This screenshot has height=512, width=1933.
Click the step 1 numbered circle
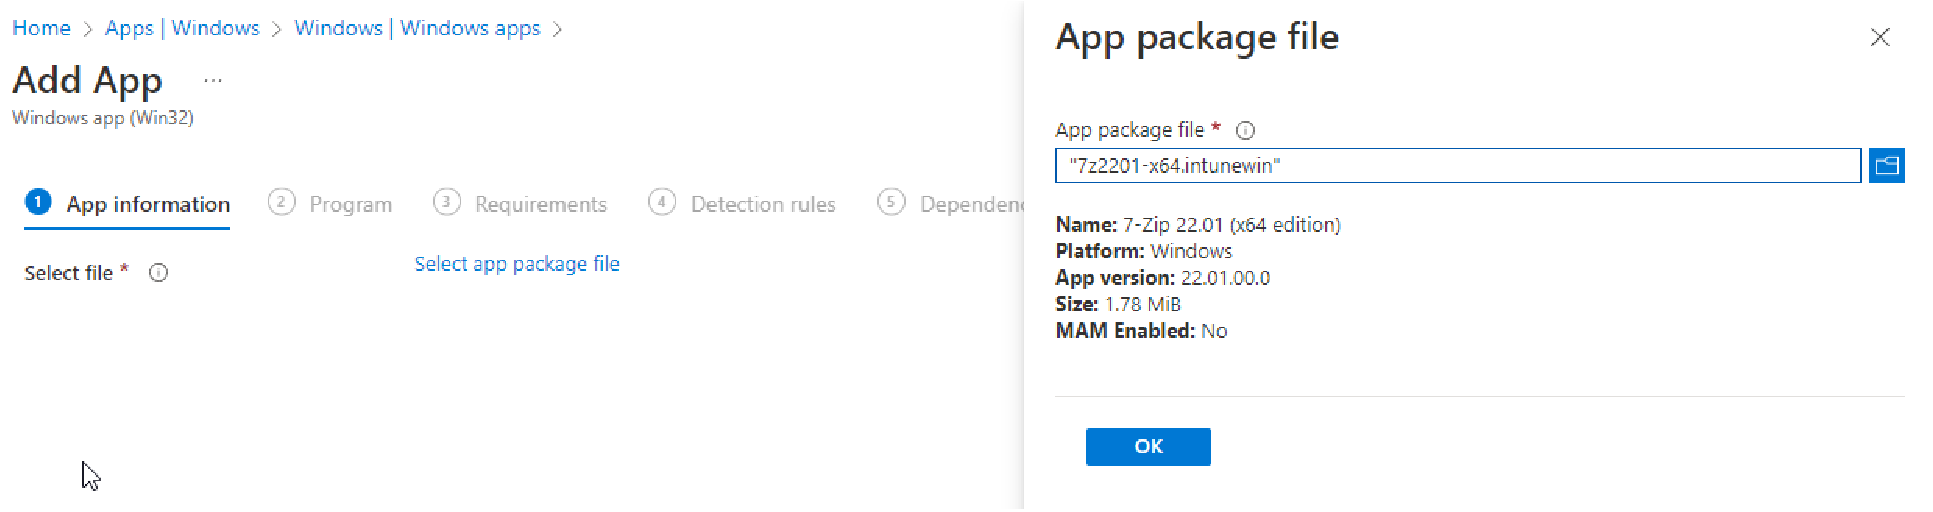(38, 203)
